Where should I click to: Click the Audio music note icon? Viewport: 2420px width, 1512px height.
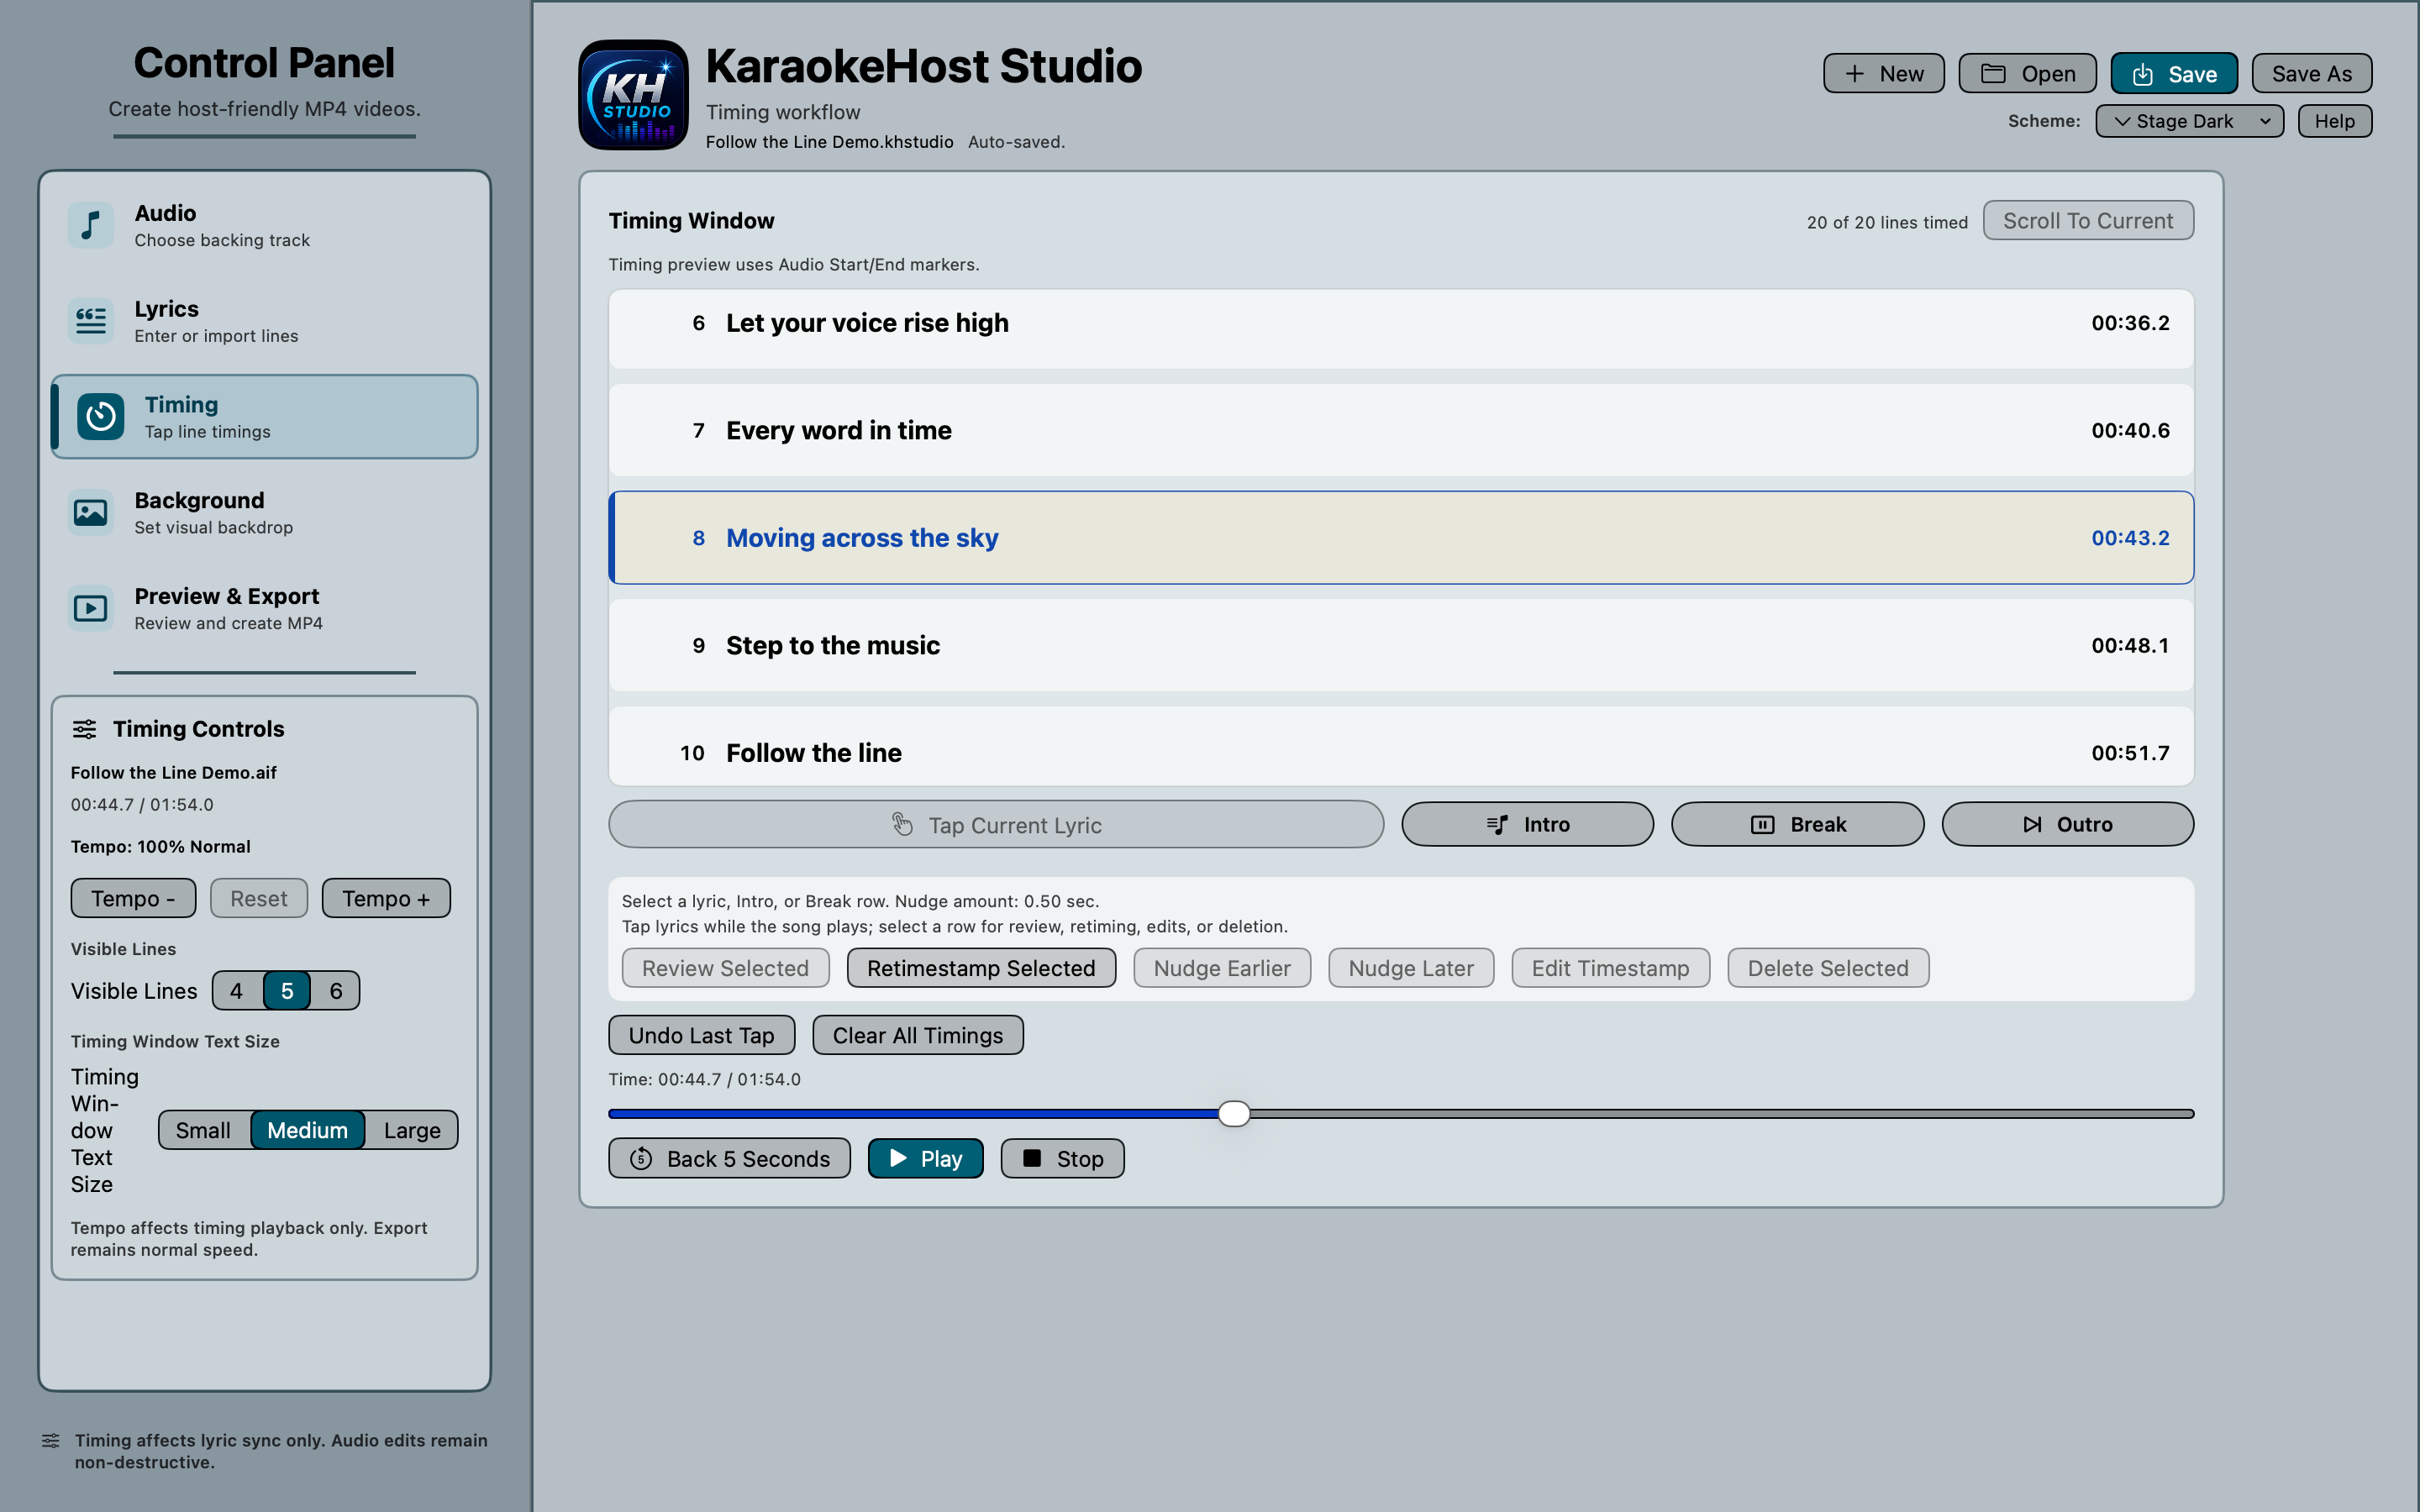click(x=91, y=225)
